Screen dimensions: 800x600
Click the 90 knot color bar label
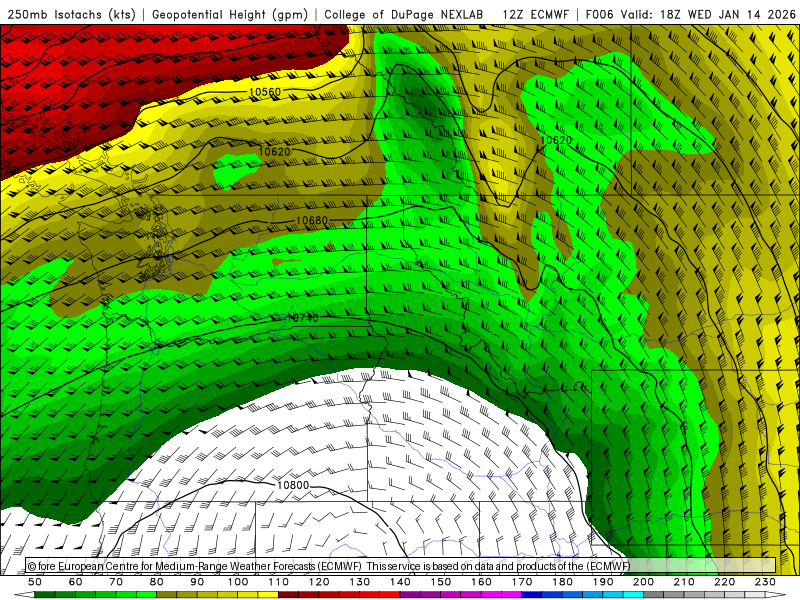pyautogui.click(x=197, y=582)
